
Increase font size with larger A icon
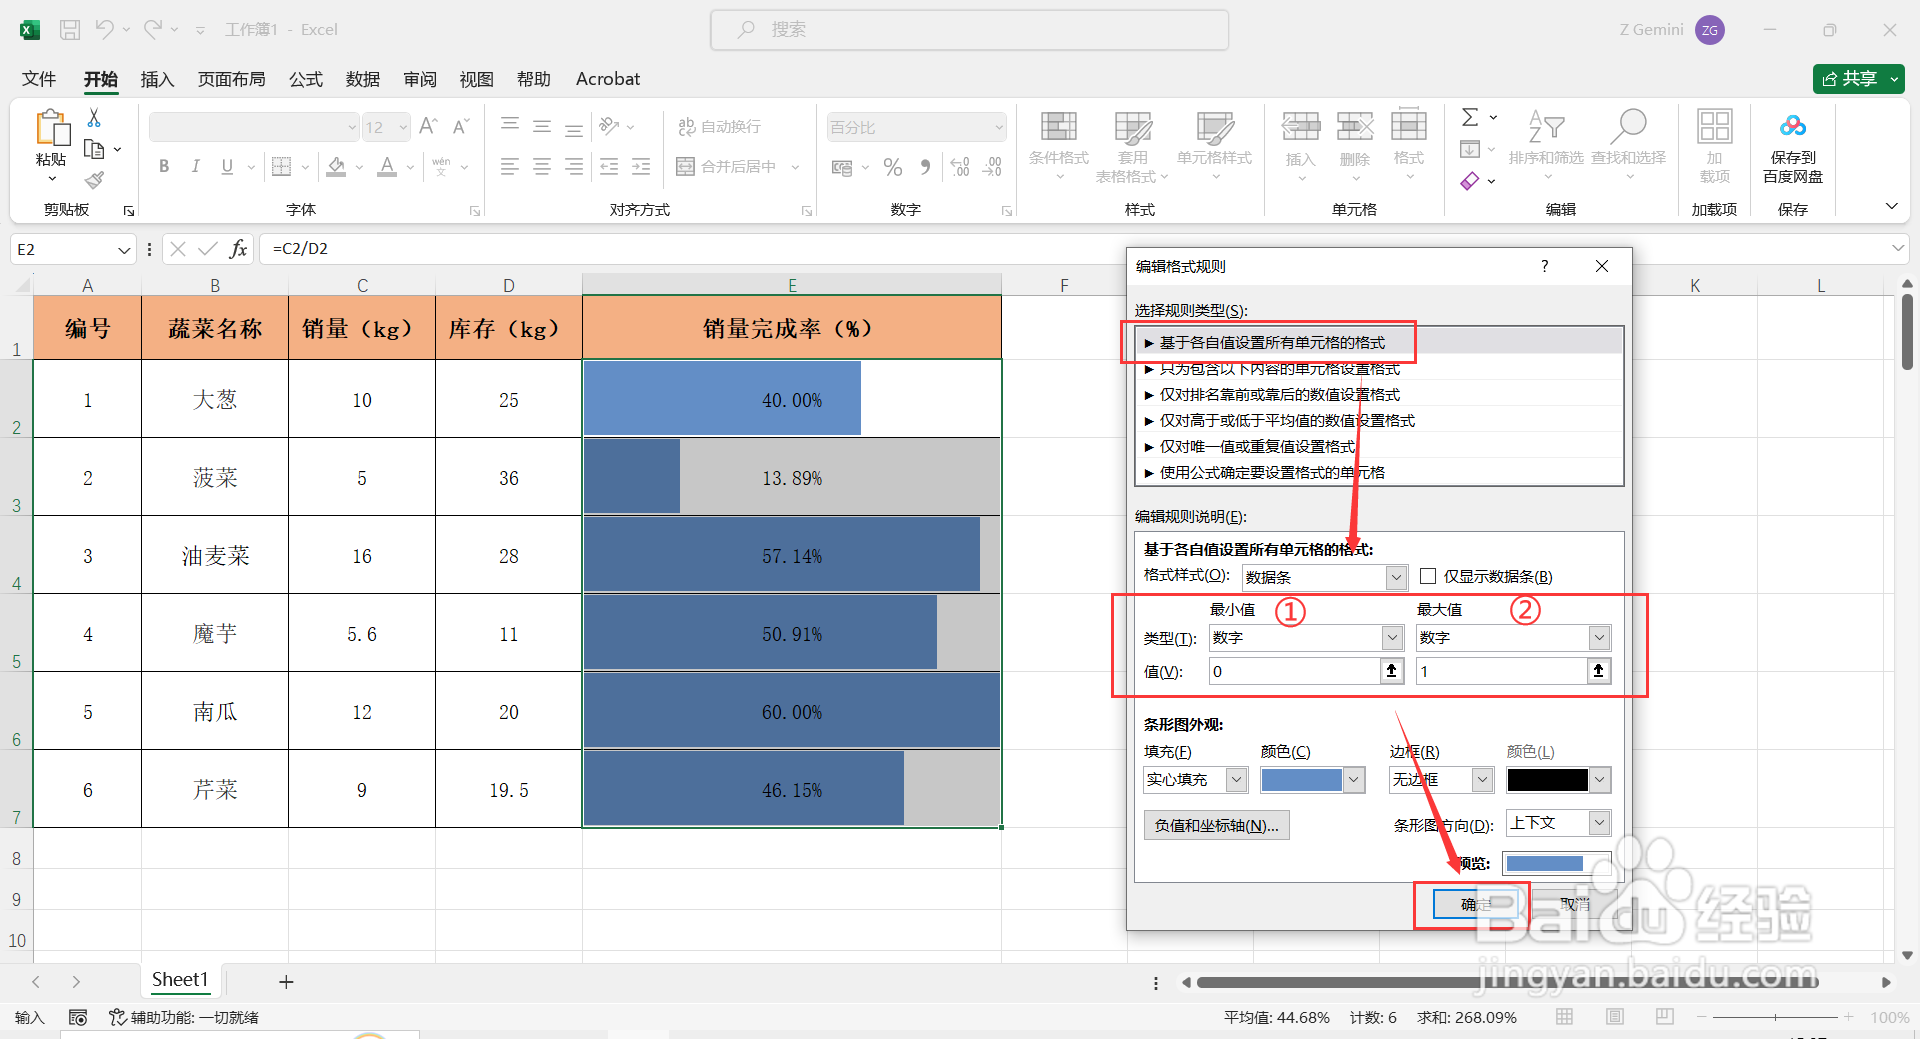(428, 126)
